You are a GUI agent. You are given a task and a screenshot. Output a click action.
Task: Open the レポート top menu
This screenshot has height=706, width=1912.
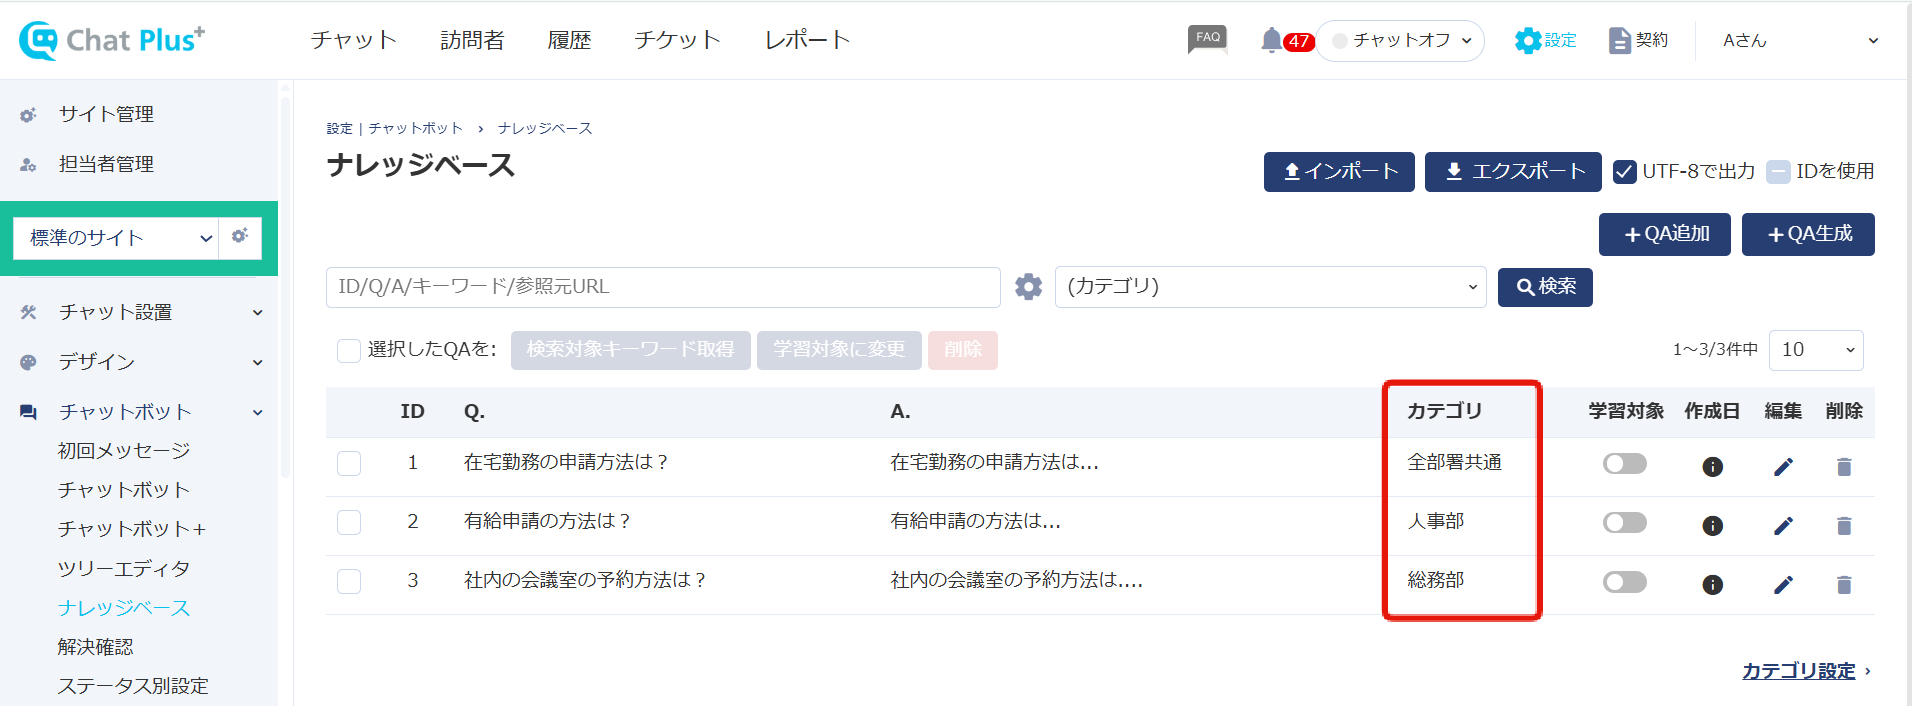point(807,40)
